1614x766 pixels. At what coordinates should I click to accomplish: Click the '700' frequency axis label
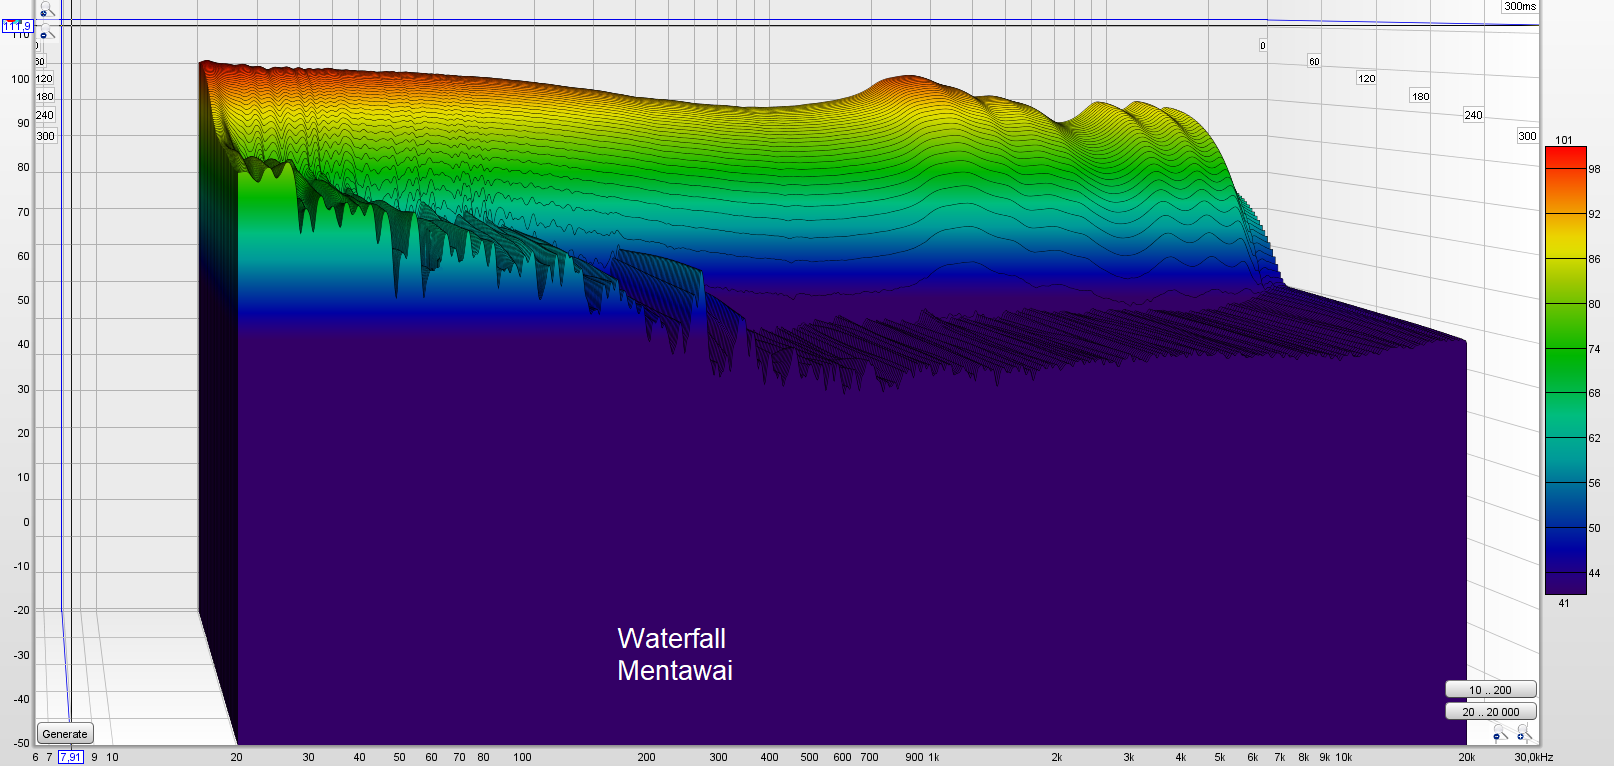pos(870,757)
